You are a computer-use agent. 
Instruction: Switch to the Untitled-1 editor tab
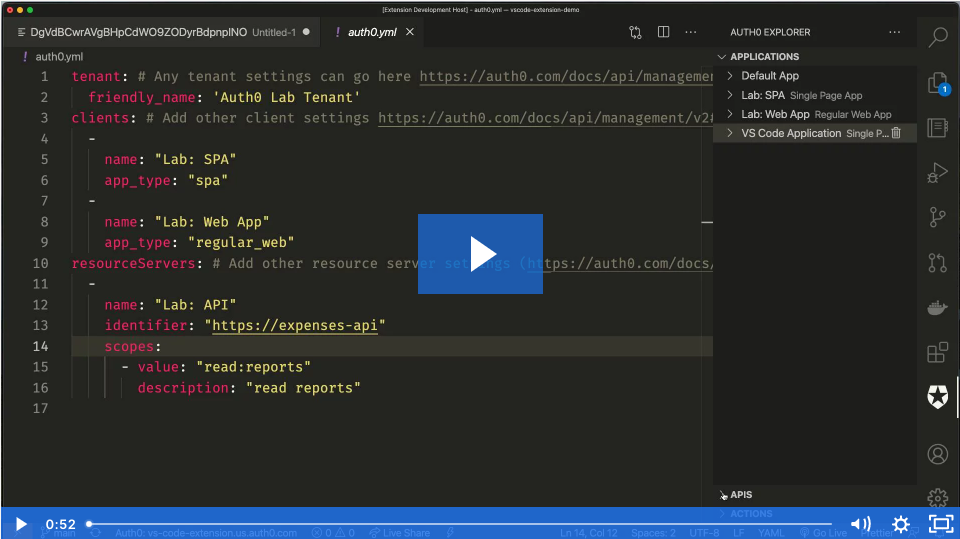pos(164,32)
